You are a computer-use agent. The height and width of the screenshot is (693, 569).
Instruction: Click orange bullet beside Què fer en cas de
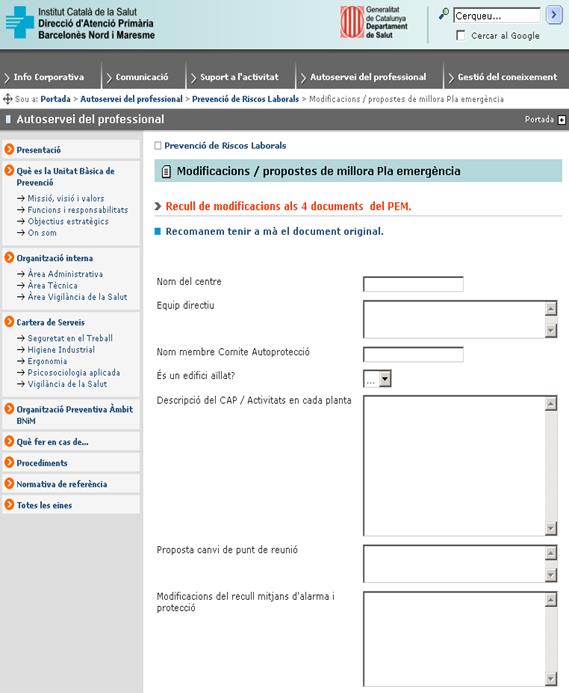click(9, 441)
